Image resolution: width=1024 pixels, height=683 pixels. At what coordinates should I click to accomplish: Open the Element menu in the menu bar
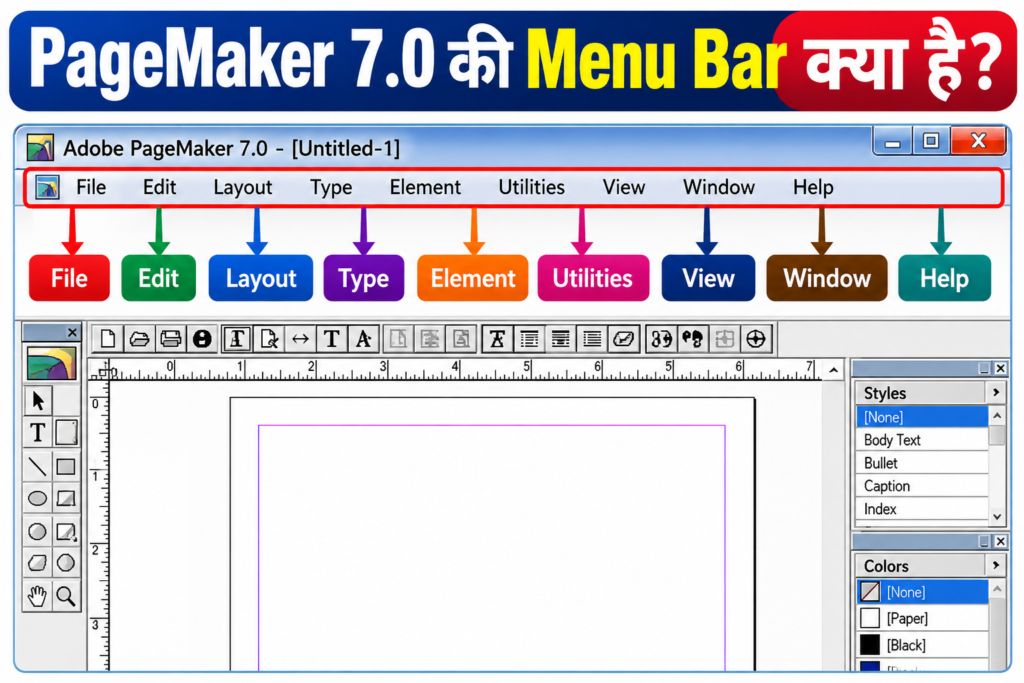pos(425,187)
